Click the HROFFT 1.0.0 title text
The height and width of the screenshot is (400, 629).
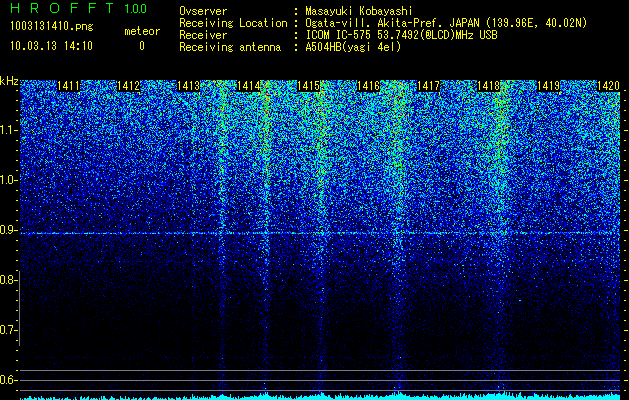point(78,8)
